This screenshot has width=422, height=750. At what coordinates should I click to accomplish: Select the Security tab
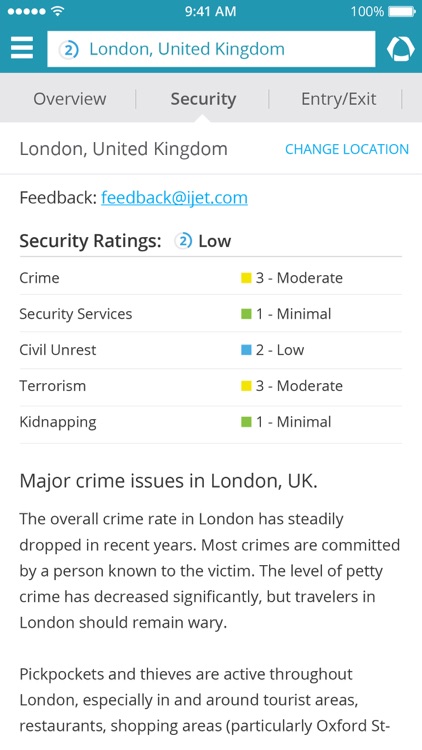point(203,99)
